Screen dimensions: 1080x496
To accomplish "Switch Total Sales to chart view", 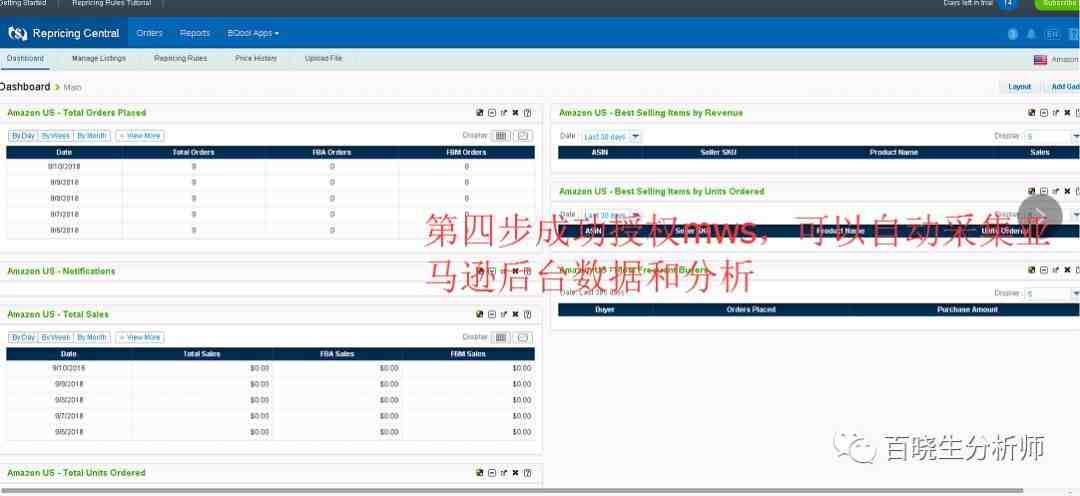I will 523,338.
